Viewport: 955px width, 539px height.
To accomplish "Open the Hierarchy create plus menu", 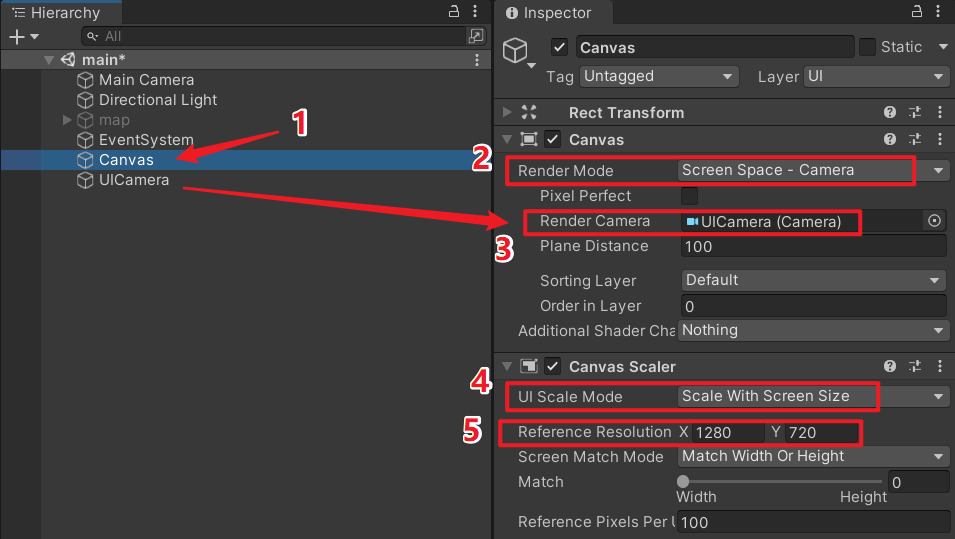I will point(24,37).
